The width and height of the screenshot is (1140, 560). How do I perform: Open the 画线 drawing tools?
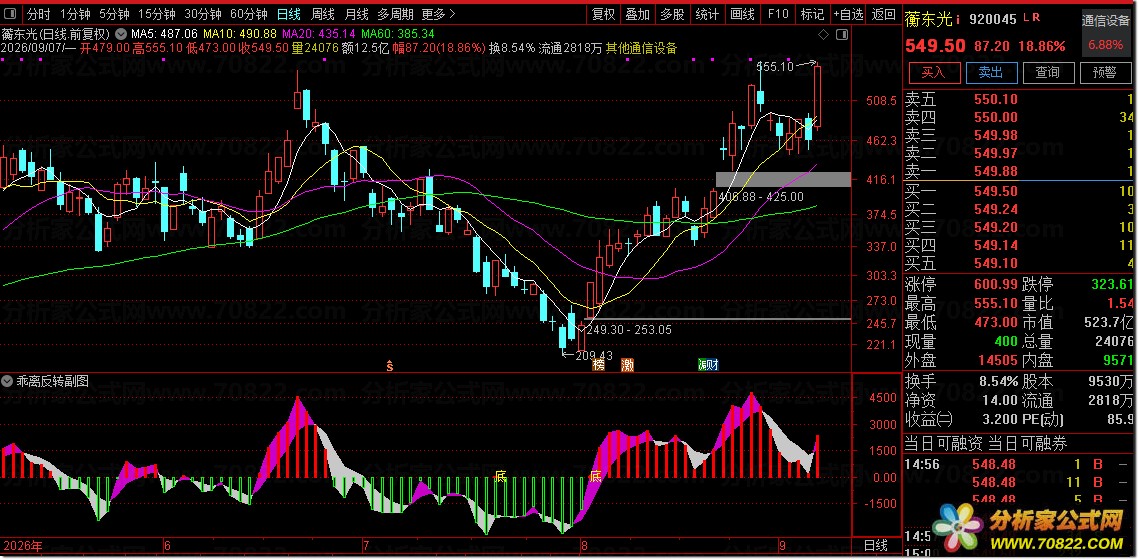(742, 14)
